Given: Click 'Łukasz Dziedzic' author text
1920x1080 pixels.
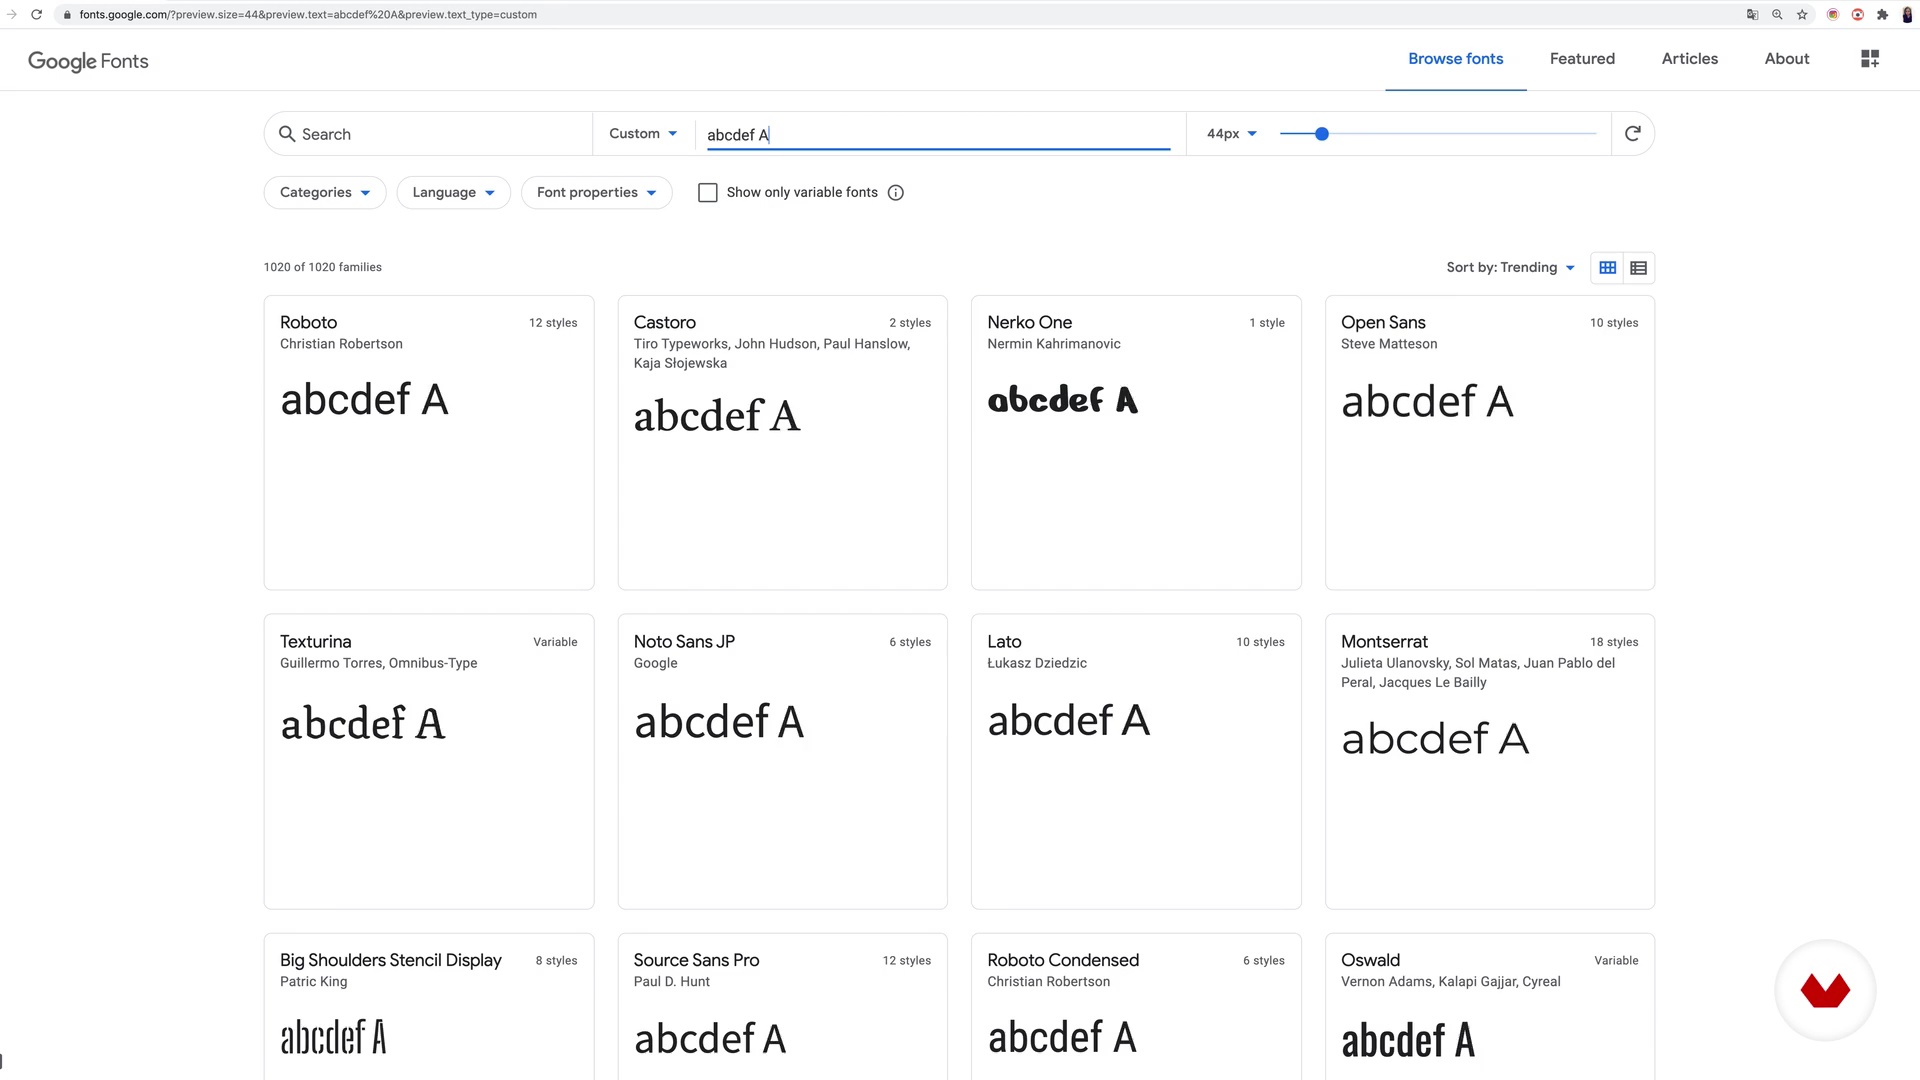Looking at the screenshot, I should (1036, 663).
